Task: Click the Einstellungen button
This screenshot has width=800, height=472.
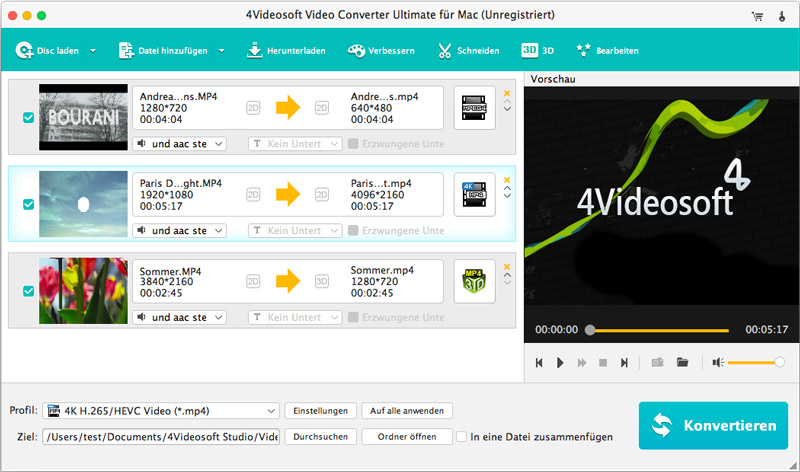Action: coord(321,410)
